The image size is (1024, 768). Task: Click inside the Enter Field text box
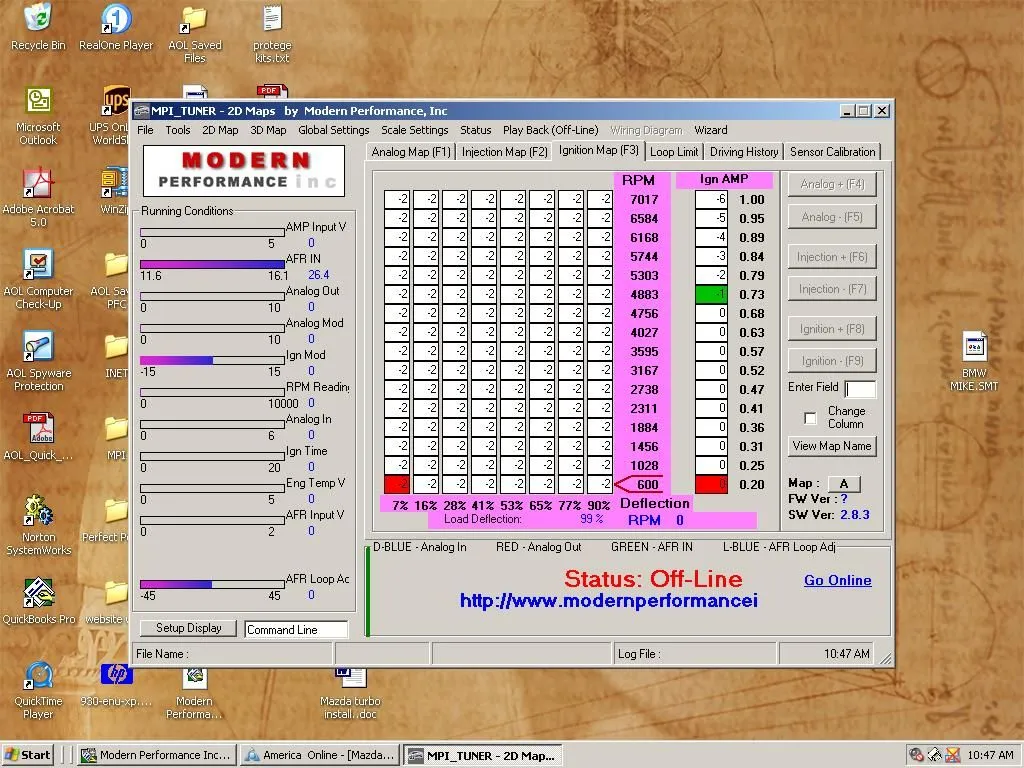coord(860,389)
